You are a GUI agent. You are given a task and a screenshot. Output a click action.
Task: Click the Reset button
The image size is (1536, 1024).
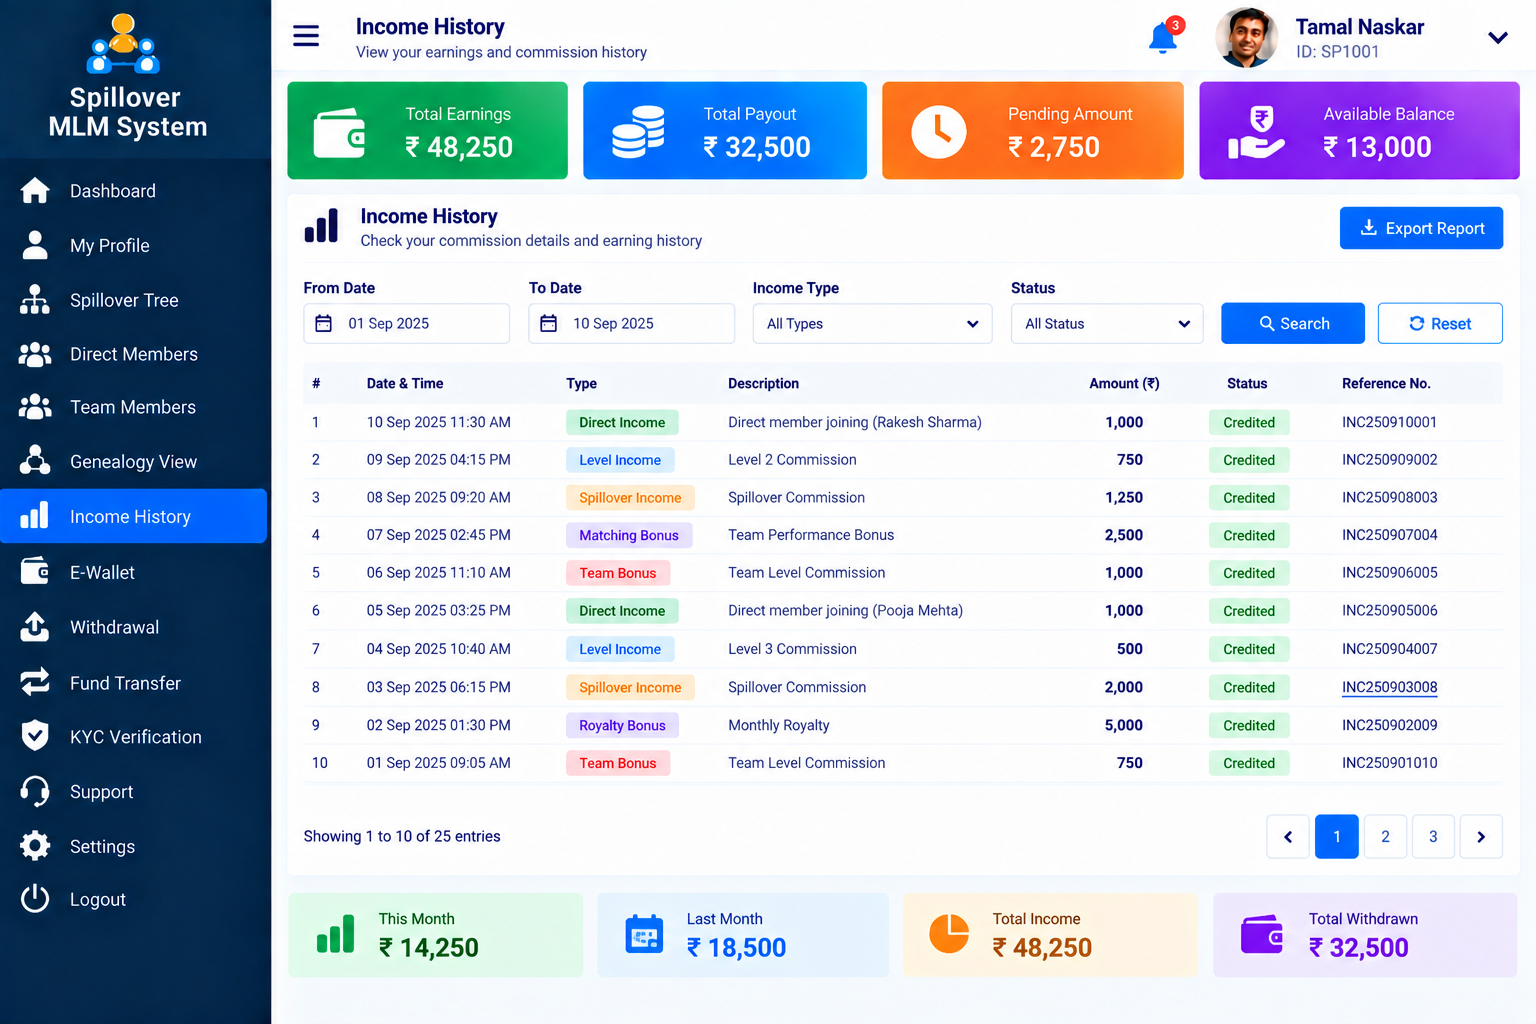point(1440,324)
